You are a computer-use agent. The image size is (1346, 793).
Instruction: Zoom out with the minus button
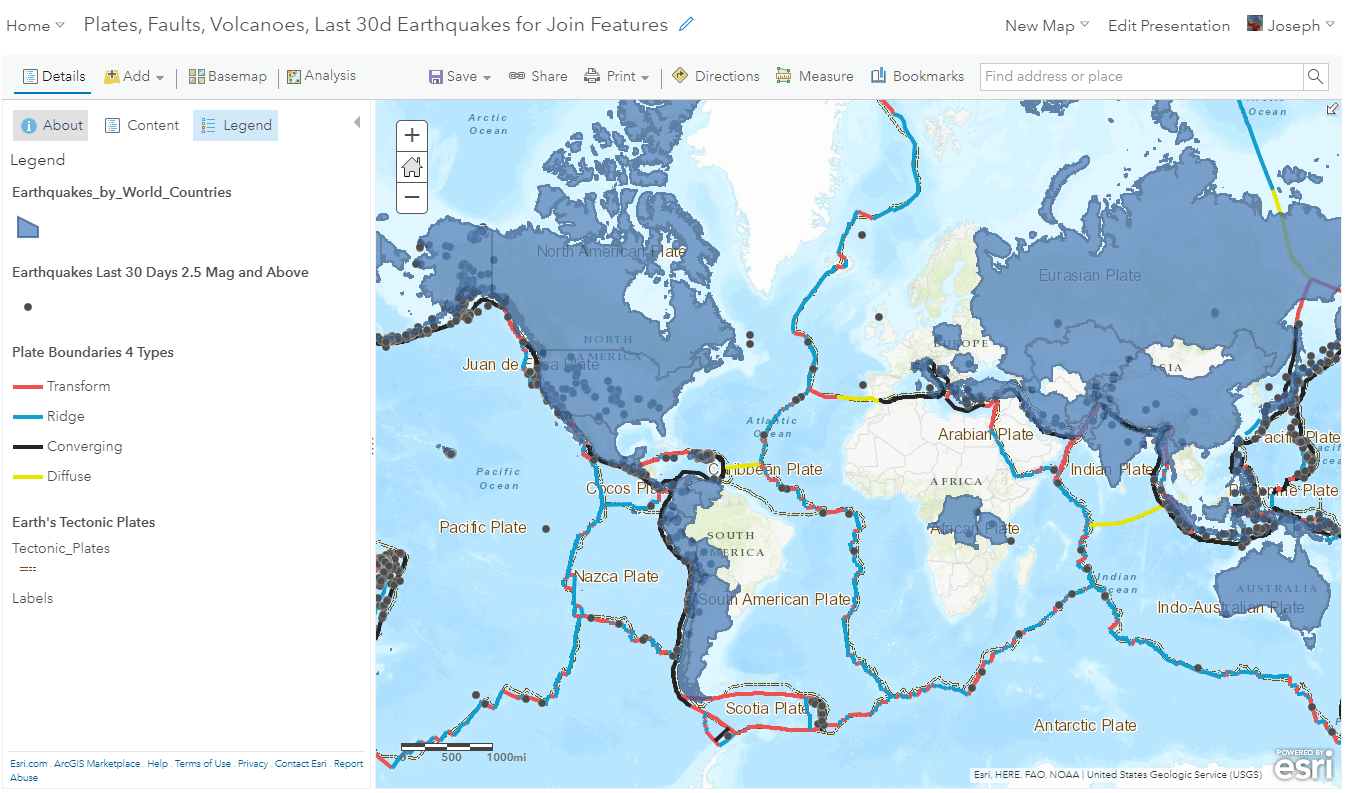pos(412,197)
